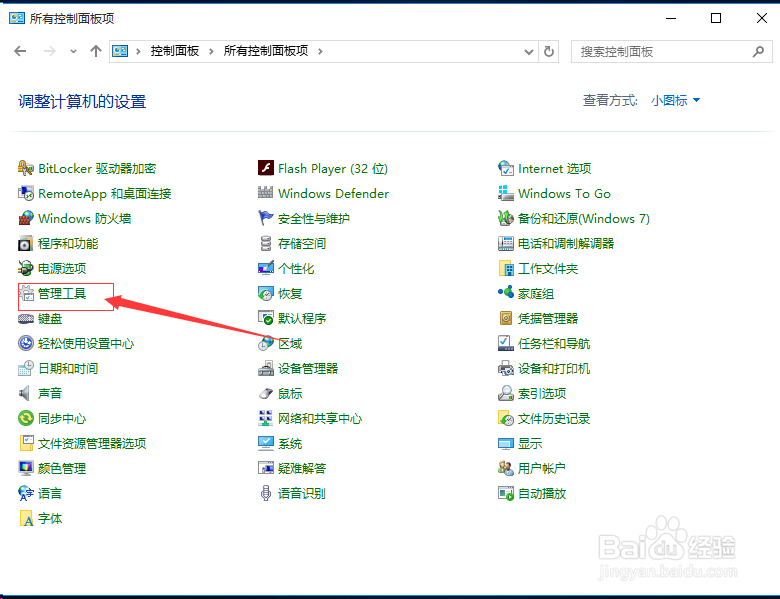Open the 设备管理器 icon

pos(266,368)
